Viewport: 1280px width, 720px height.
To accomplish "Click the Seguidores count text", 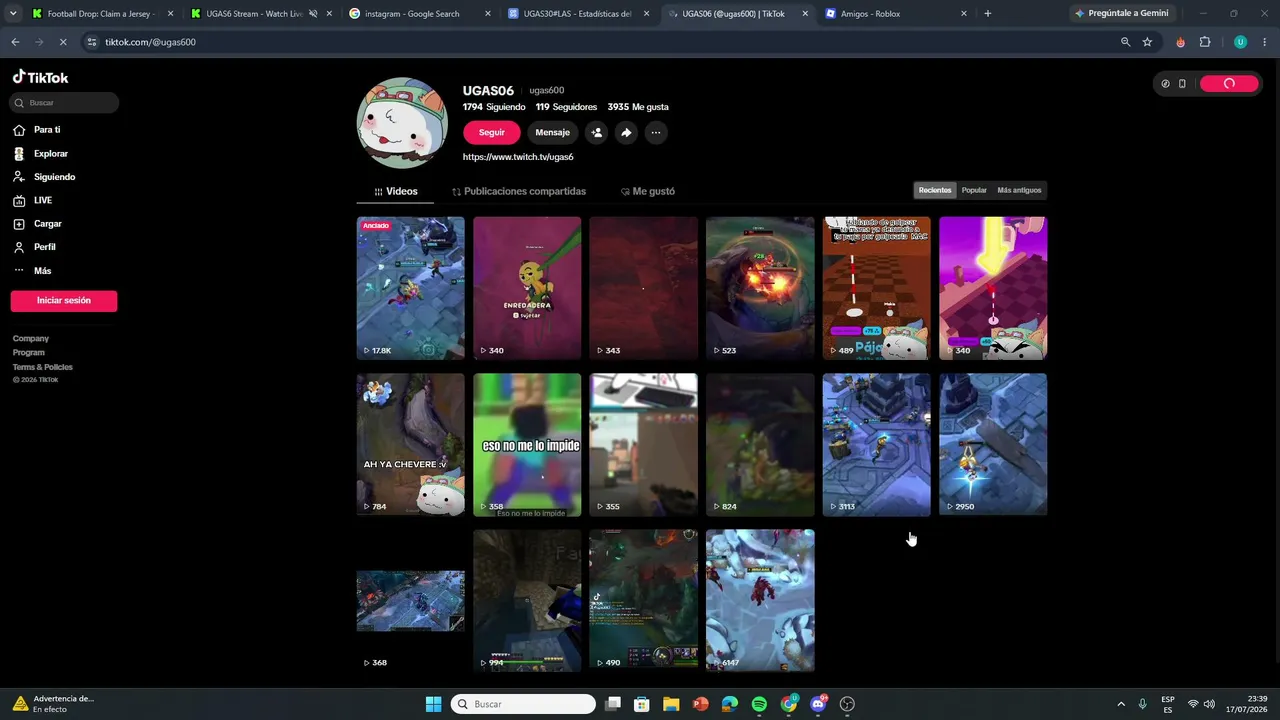I will pos(566,107).
